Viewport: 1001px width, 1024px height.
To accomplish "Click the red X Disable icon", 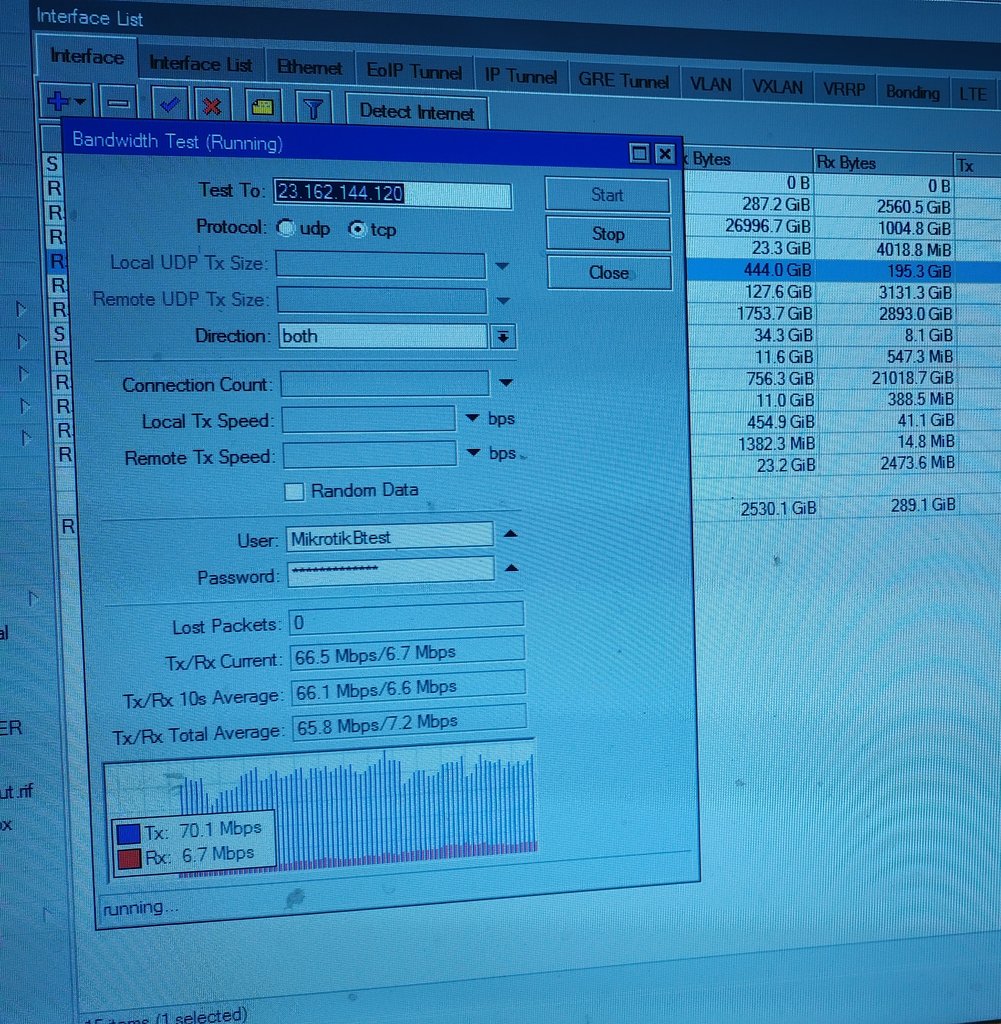I will click(212, 106).
